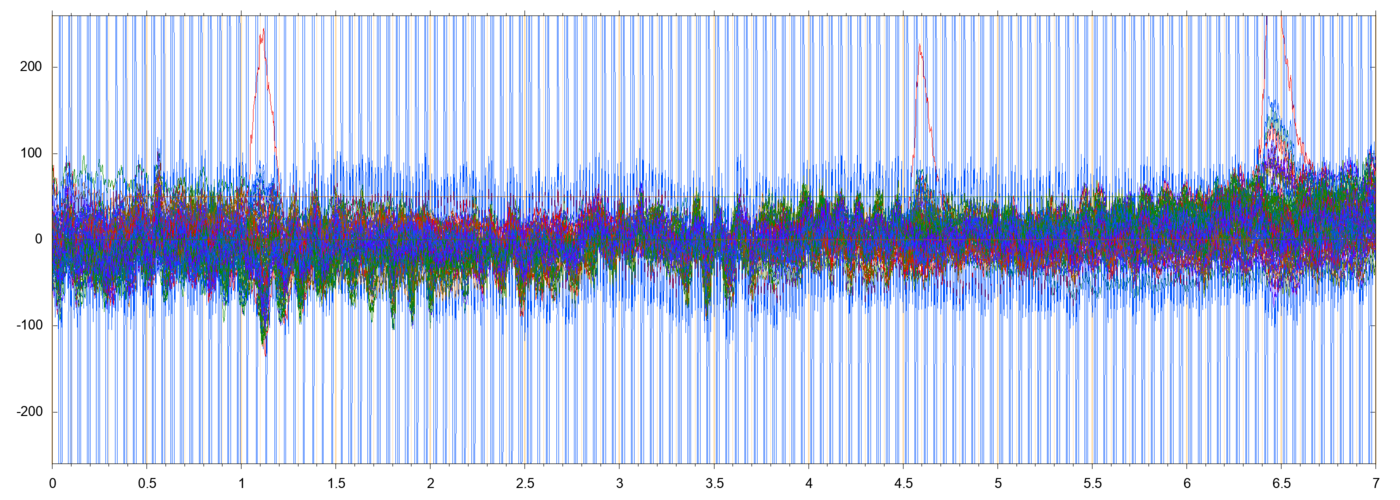Click the x-axis label 2.5
This screenshot has height=500, width=1400.
click(525, 482)
